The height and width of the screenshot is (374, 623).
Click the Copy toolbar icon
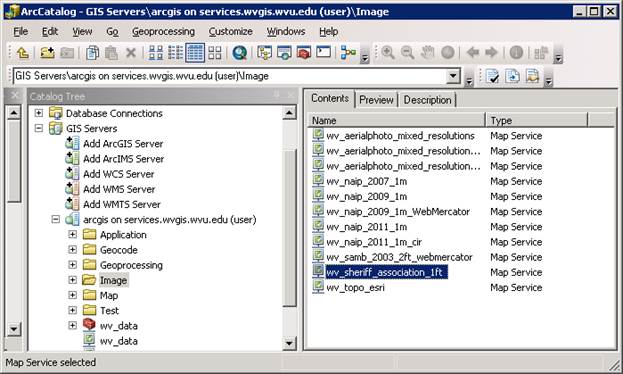[92, 52]
